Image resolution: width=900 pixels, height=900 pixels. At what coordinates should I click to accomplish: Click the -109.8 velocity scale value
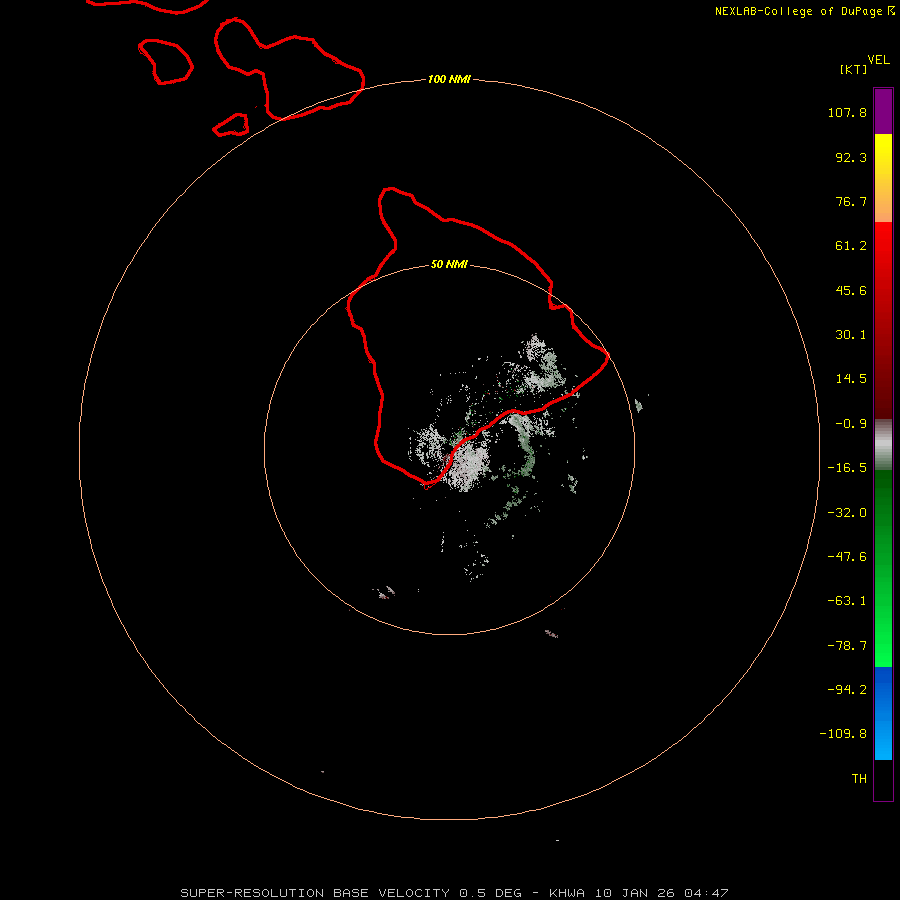click(x=843, y=734)
